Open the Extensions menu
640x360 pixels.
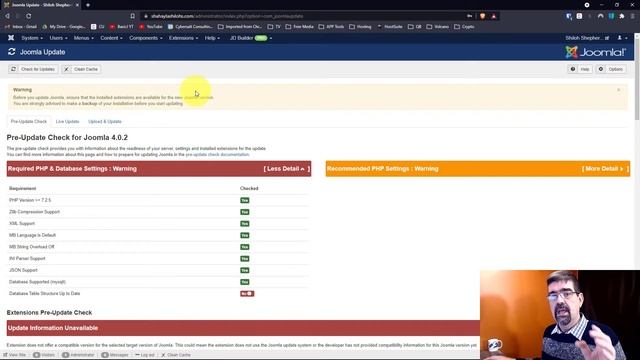coord(183,38)
